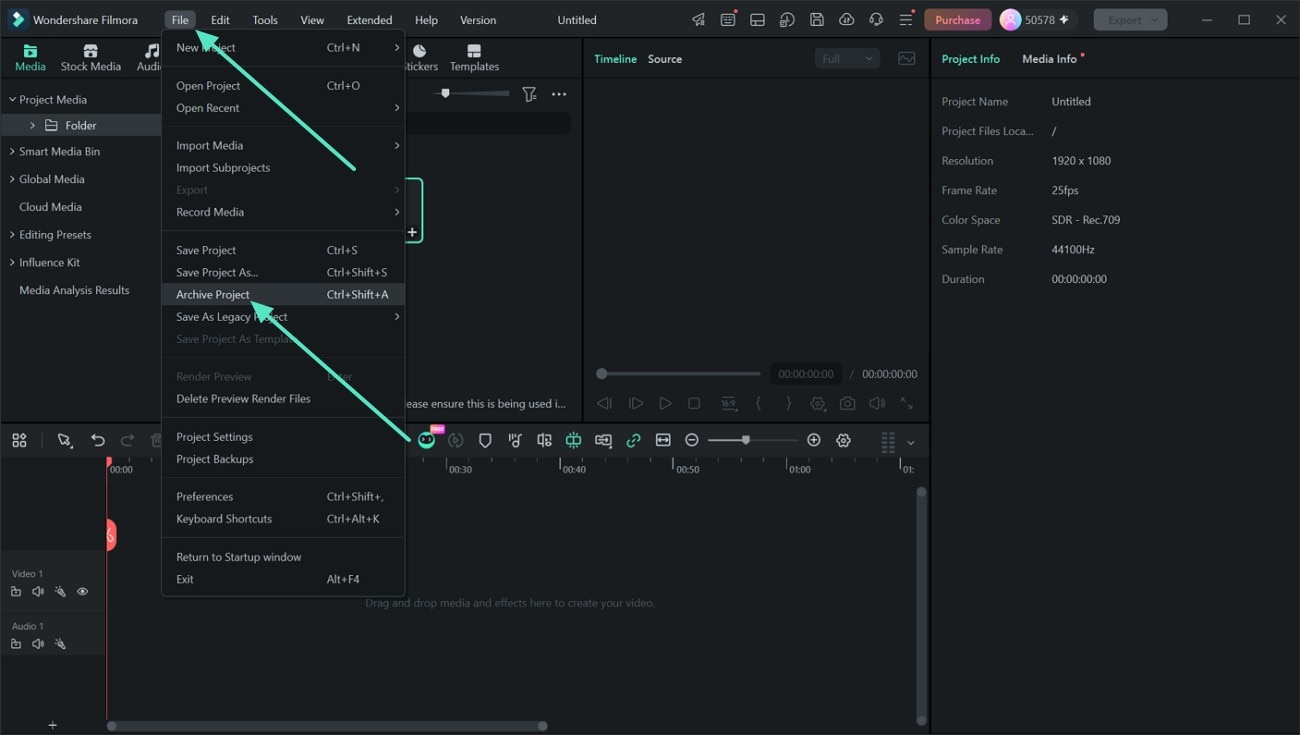Save project using the floppy disk icon
Viewport: 1300px width, 735px height.
click(817, 20)
